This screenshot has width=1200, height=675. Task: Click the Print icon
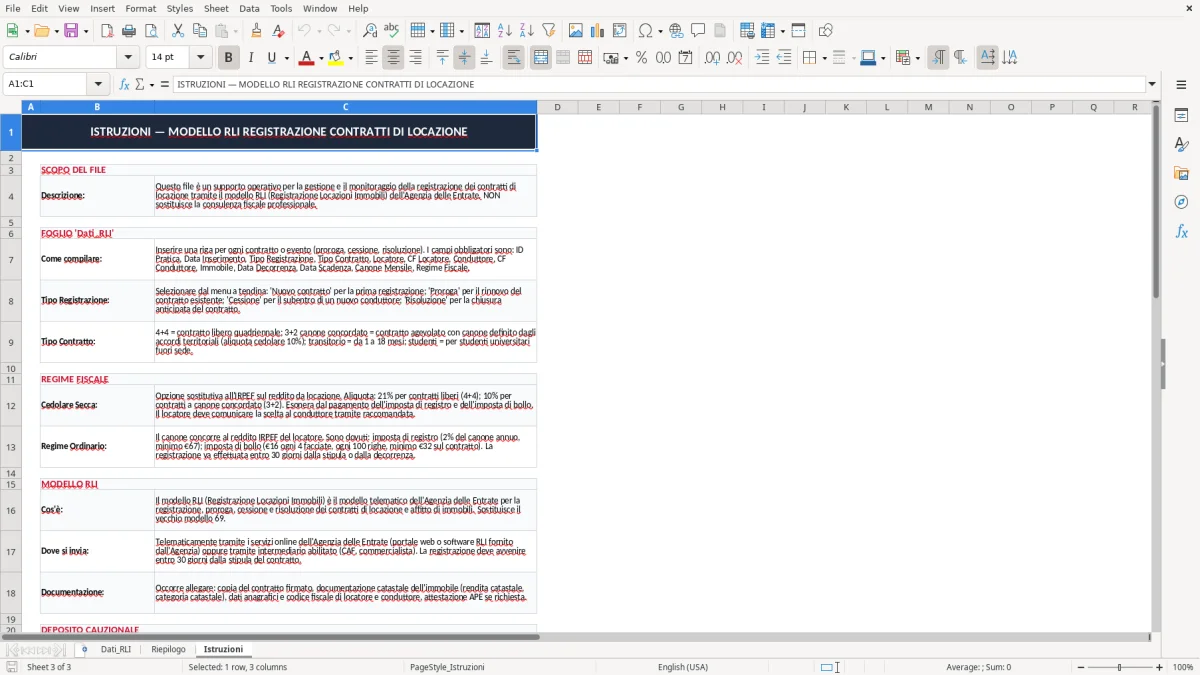point(129,31)
